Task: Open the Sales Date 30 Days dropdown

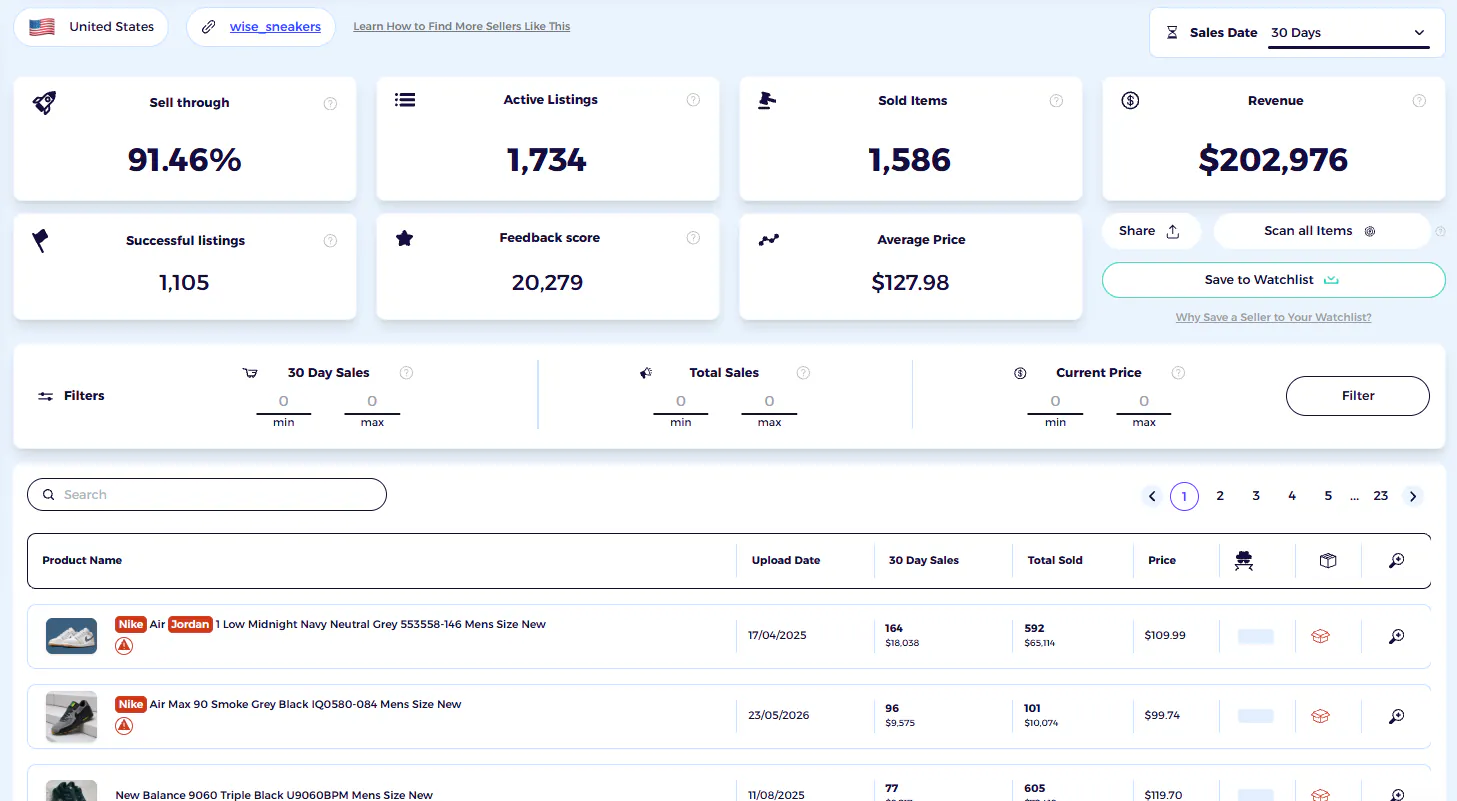Action: 1348,33
